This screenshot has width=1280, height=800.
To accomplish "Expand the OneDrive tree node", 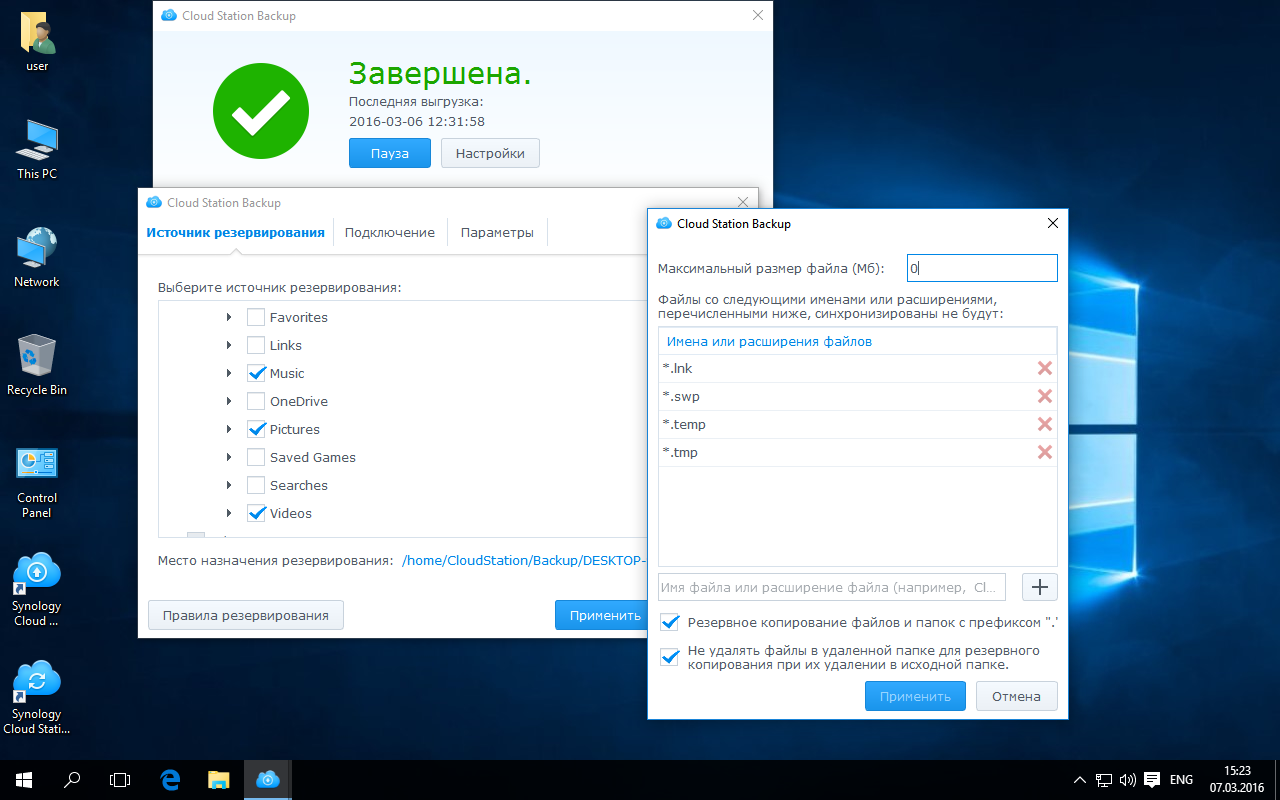I will [230, 401].
